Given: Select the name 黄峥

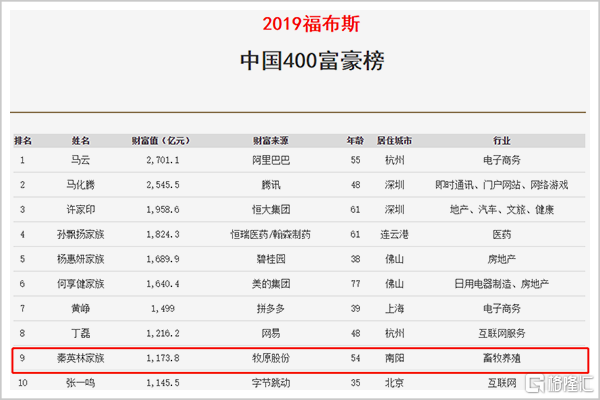Looking at the screenshot, I should click(81, 309).
